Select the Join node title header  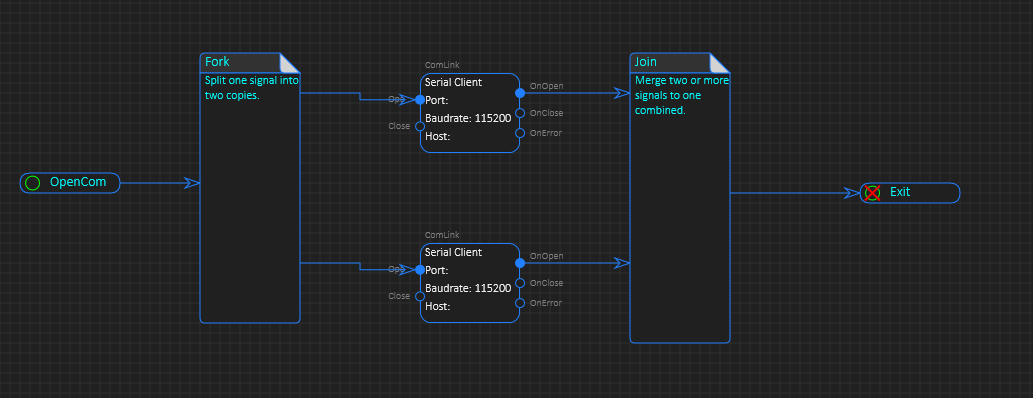646,62
